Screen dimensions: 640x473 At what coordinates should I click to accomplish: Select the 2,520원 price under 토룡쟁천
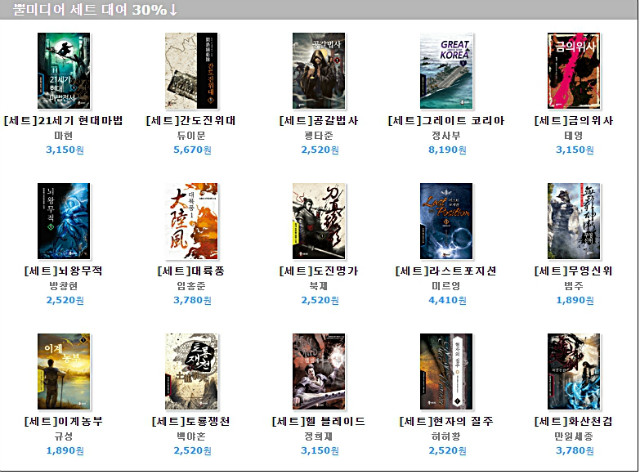click(x=192, y=451)
